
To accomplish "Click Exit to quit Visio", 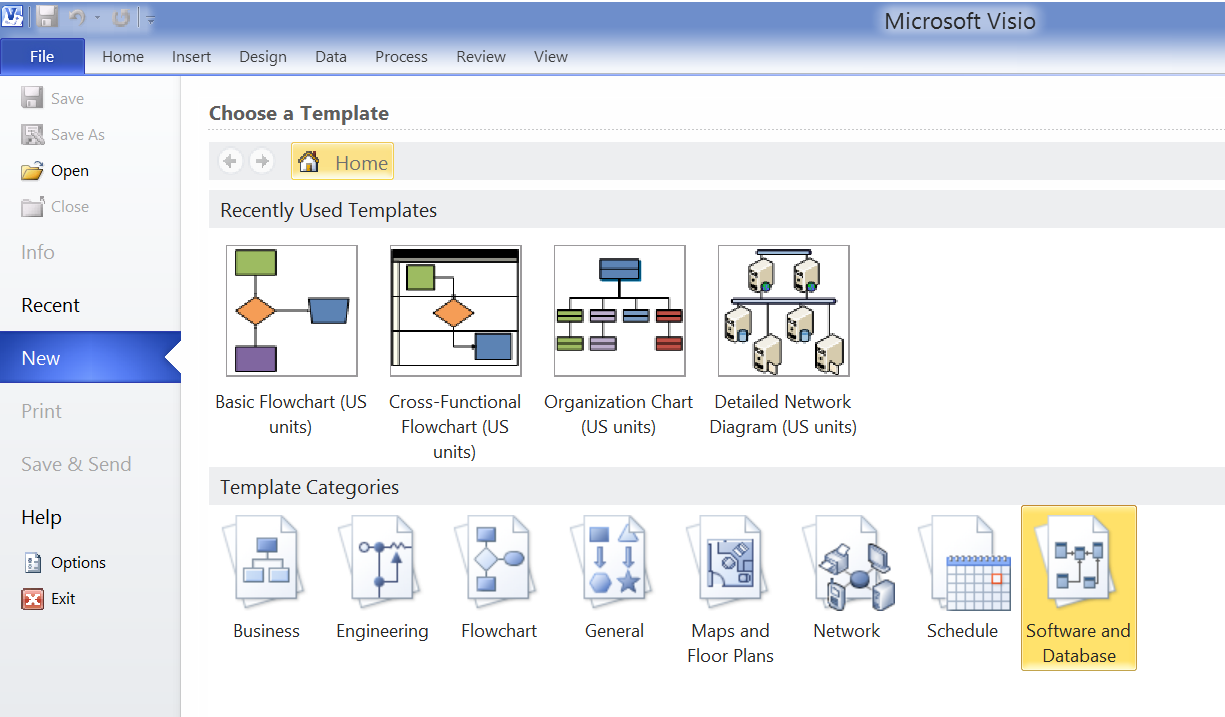I will pyautogui.click(x=50, y=599).
